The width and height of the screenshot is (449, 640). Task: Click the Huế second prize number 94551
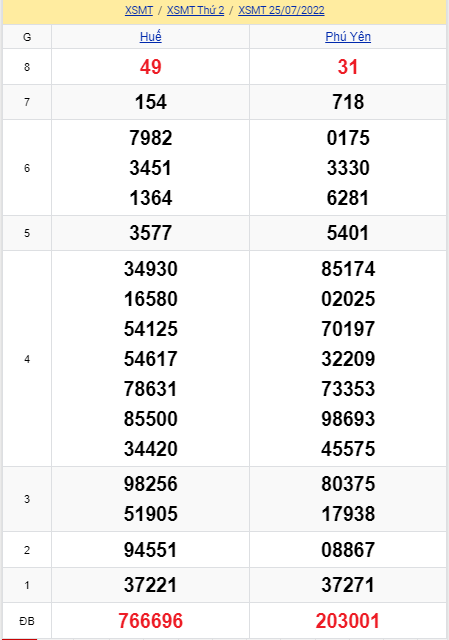[151, 550]
